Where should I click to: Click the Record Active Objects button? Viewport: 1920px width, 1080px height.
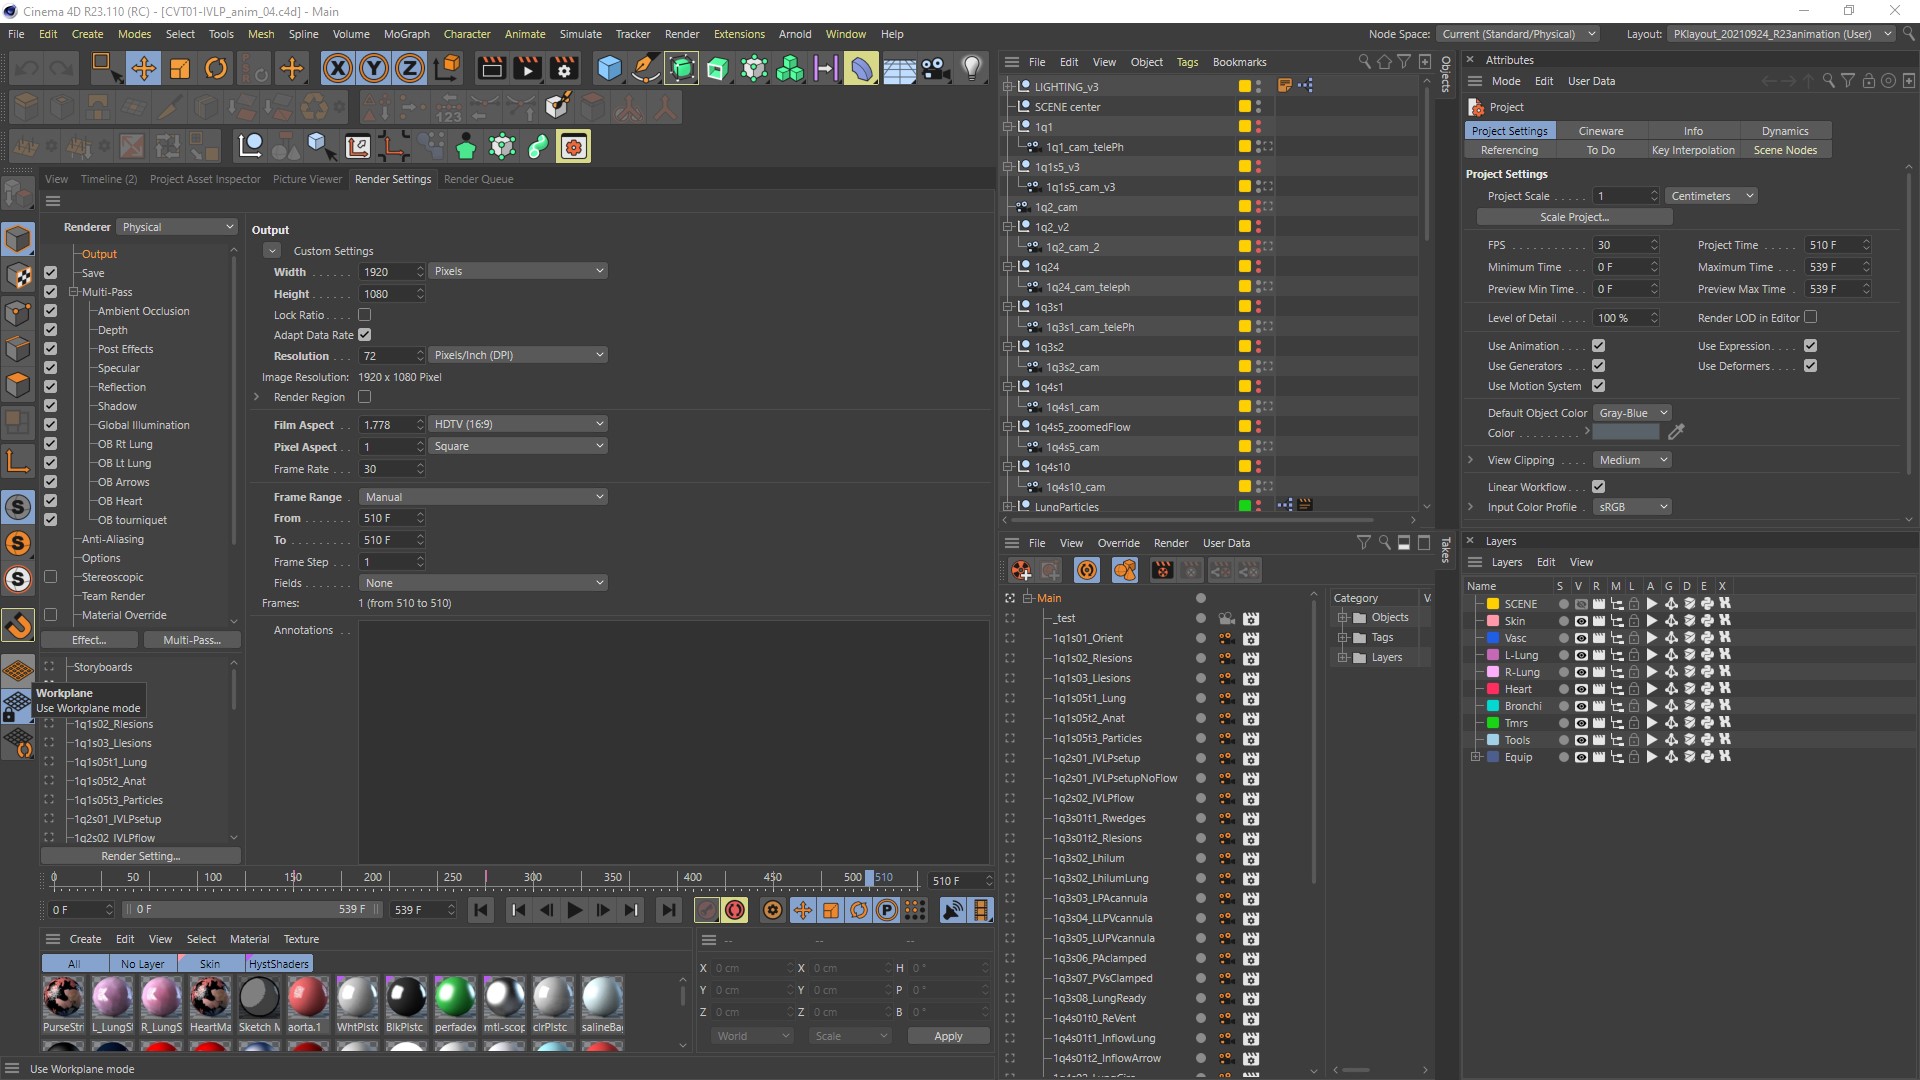[x=707, y=910]
